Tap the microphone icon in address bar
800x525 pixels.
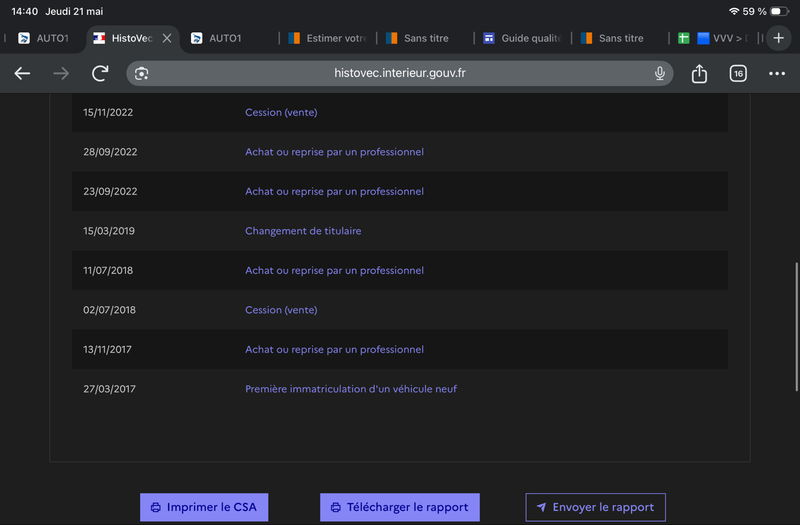659,73
